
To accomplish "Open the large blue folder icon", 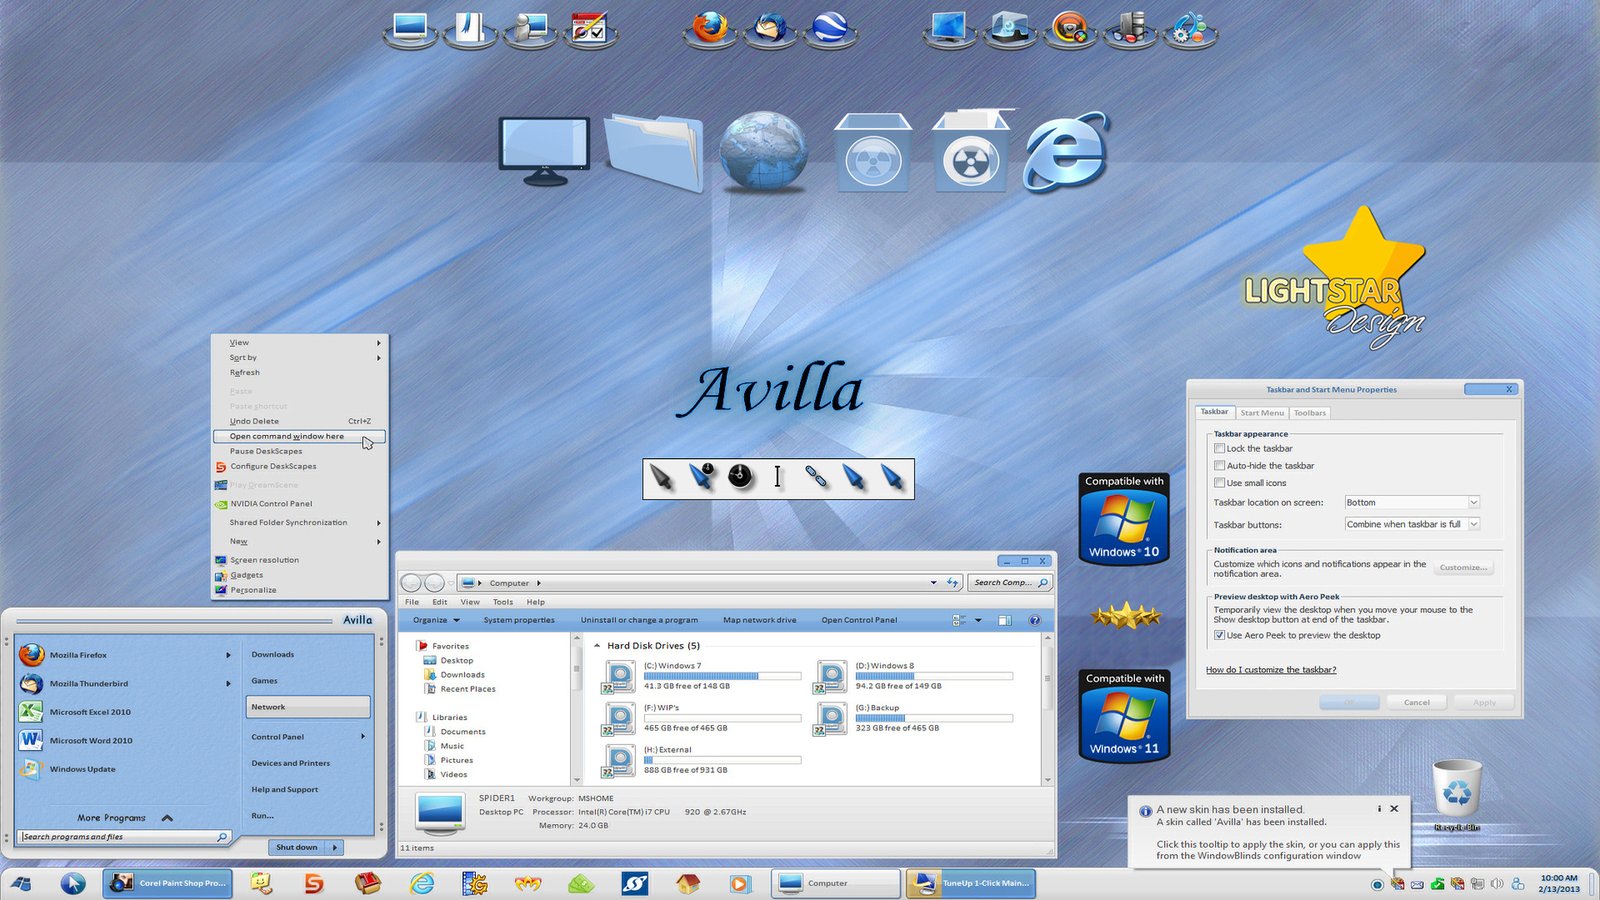I will coord(654,151).
